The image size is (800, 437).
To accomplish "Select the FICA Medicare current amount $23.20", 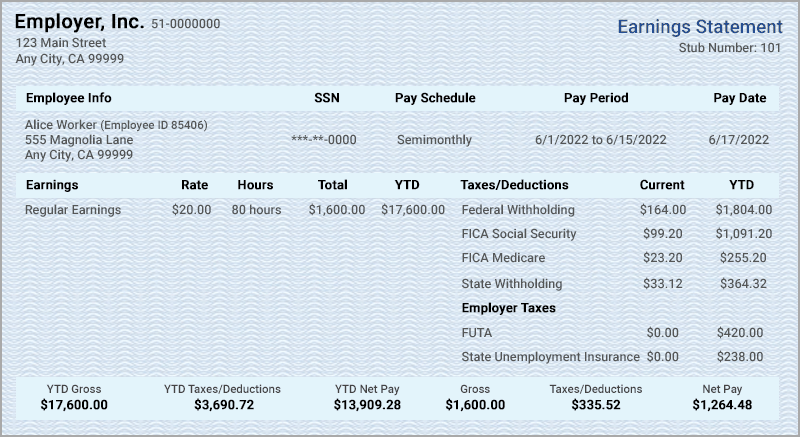I will click(666, 259).
